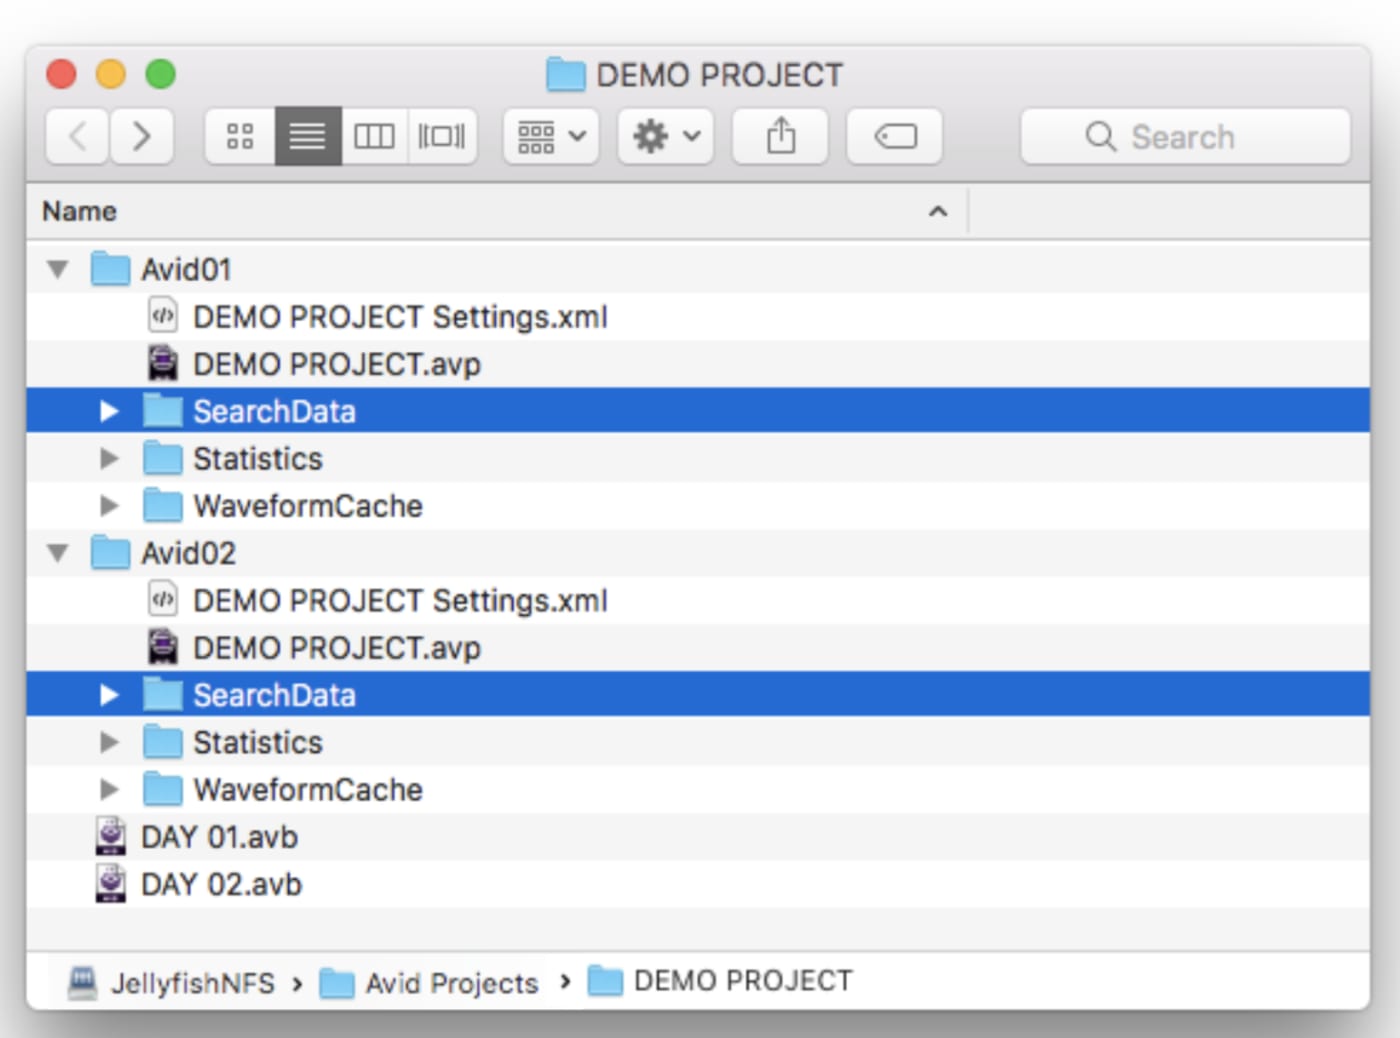The width and height of the screenshot is (1400, 1038).
Task: Select SearchData folder icon in Avid02
Action: coord(162,694)
